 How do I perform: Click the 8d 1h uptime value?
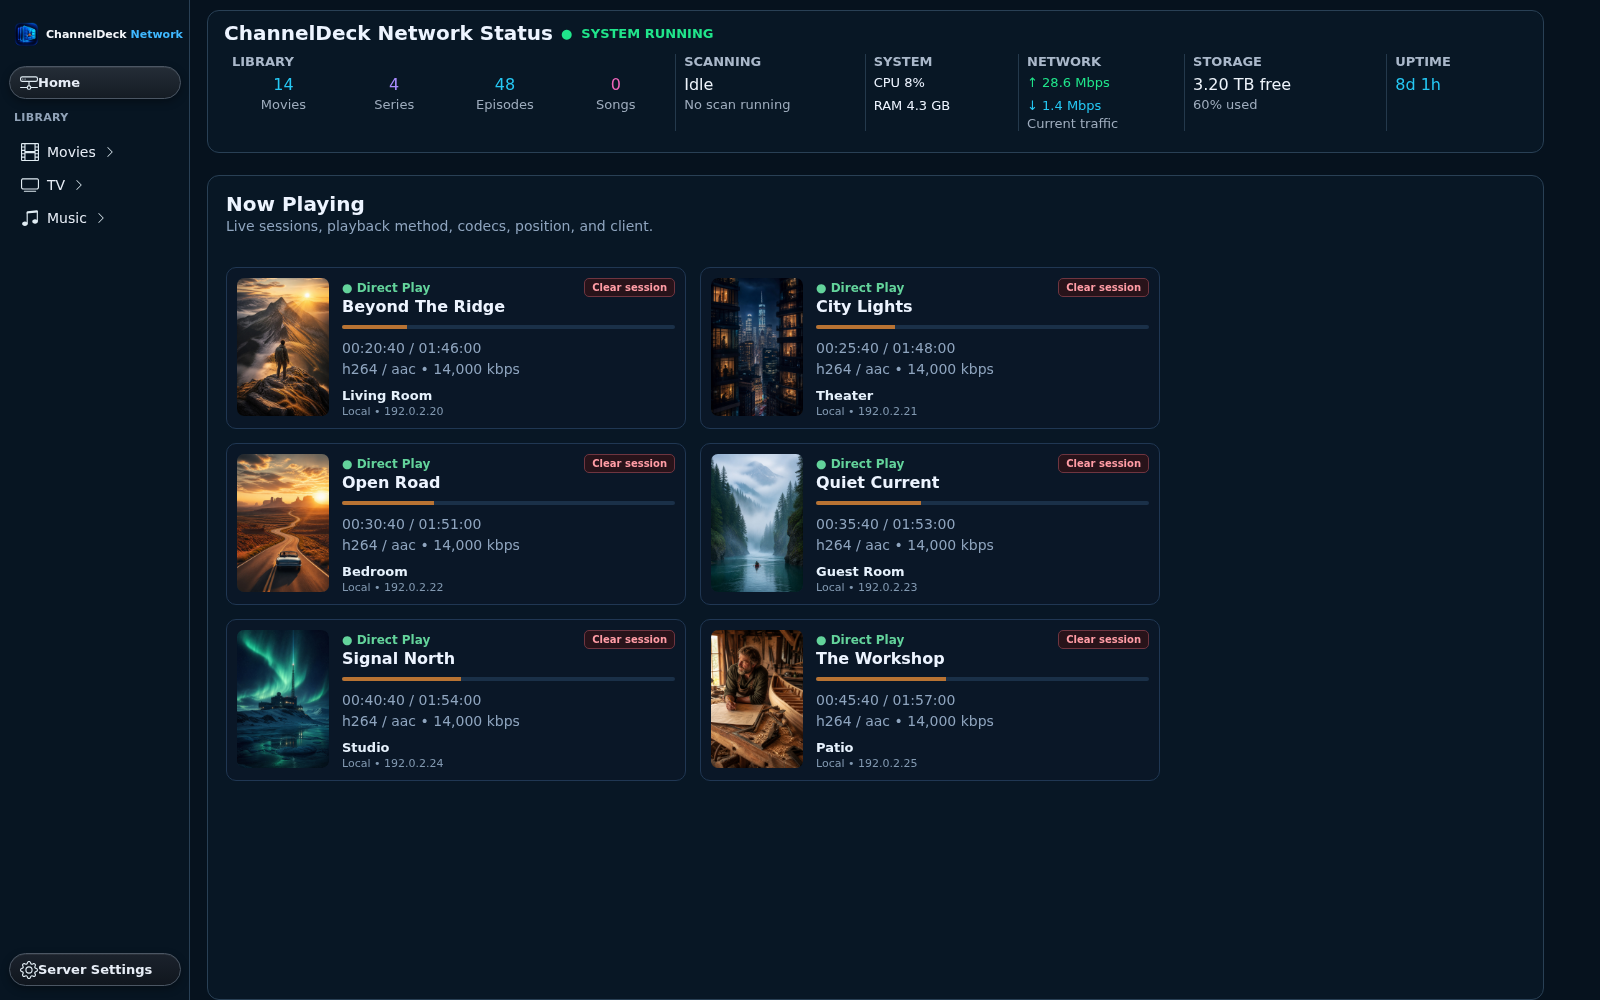tap(1418, 85)
